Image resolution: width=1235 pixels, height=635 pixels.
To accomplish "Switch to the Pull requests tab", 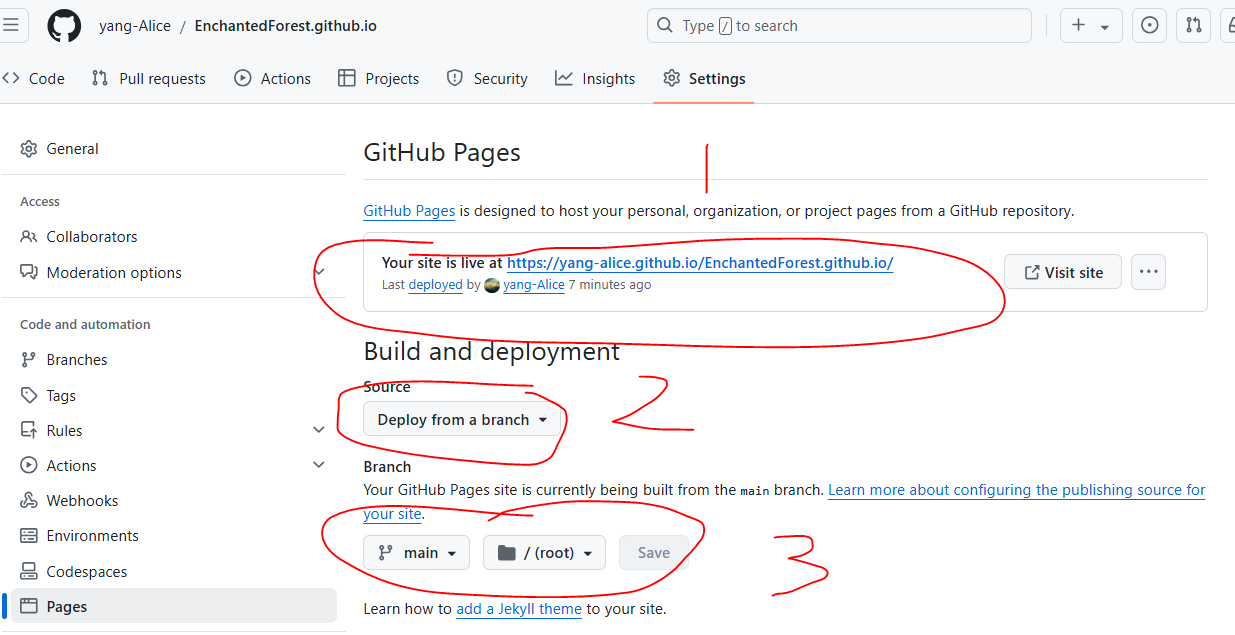I will (148, 79).
